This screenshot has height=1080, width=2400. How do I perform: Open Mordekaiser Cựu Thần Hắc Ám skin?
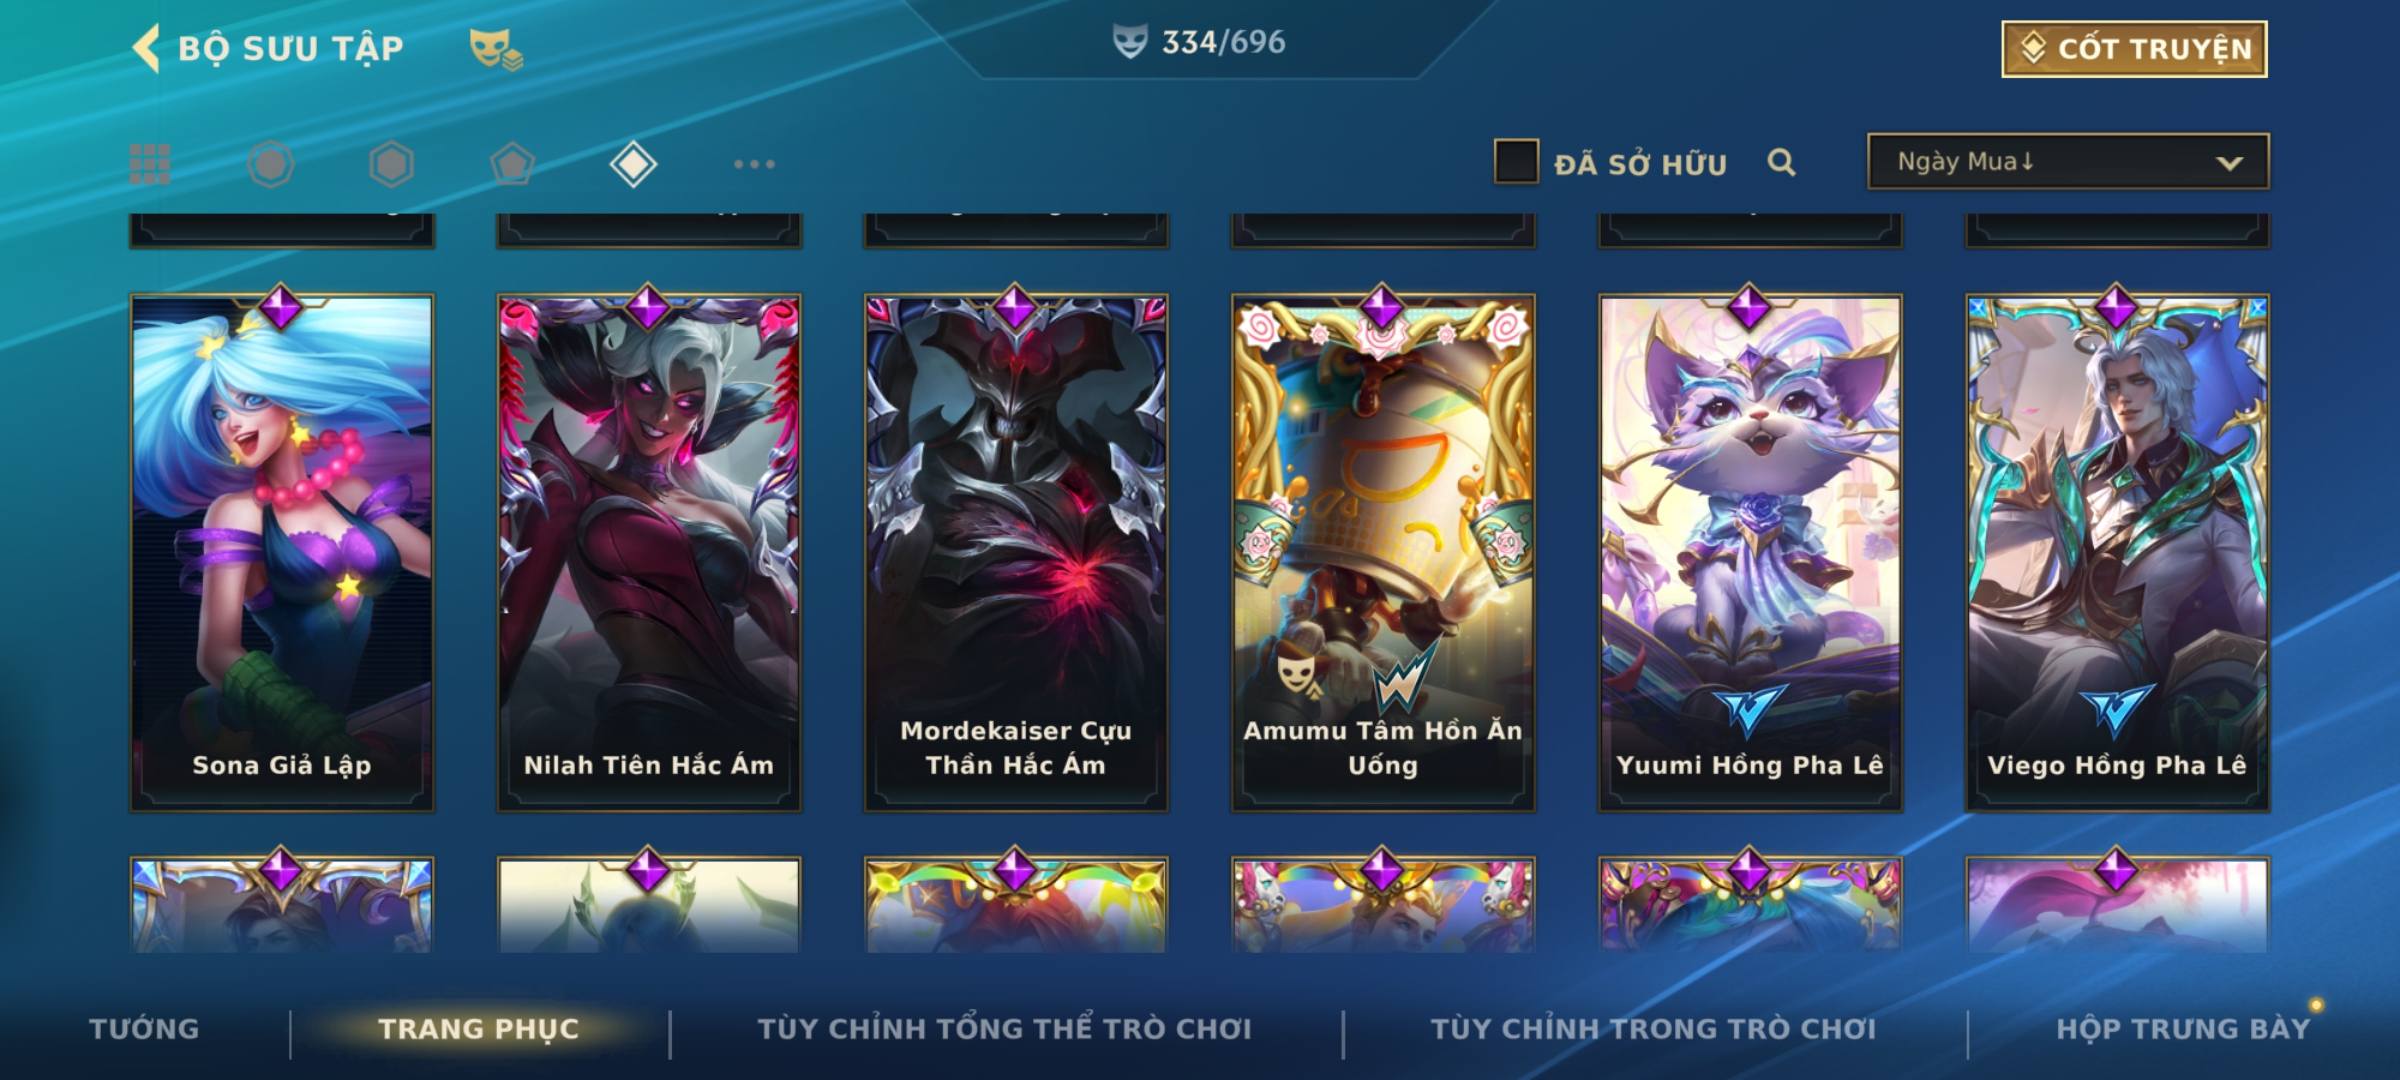[1016, 552]
